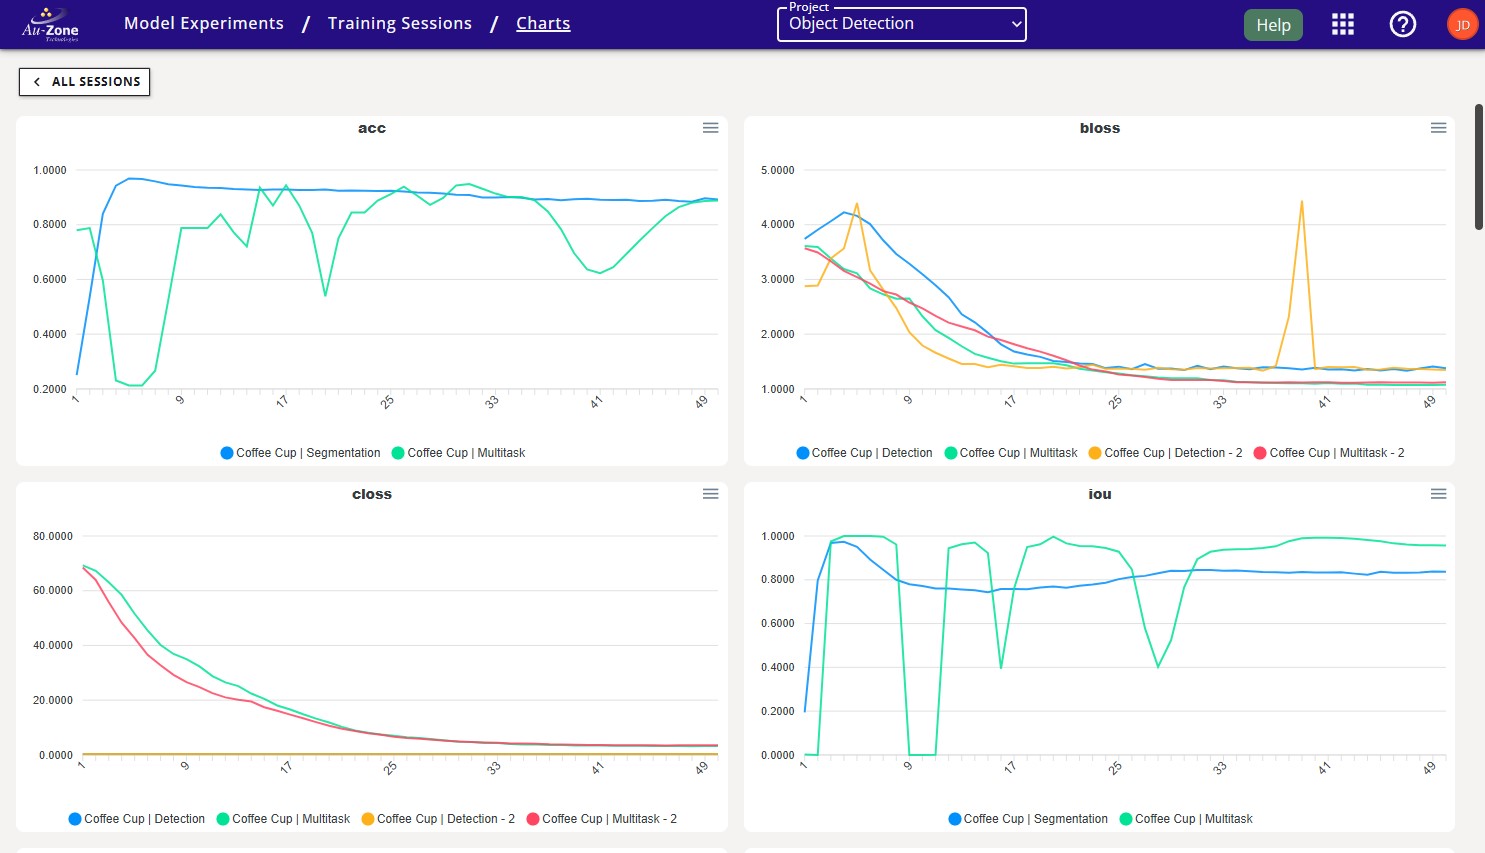This screenshot has width=1485, height=853.
Task: Open the Project dropdown
Action: pos(901,24)
